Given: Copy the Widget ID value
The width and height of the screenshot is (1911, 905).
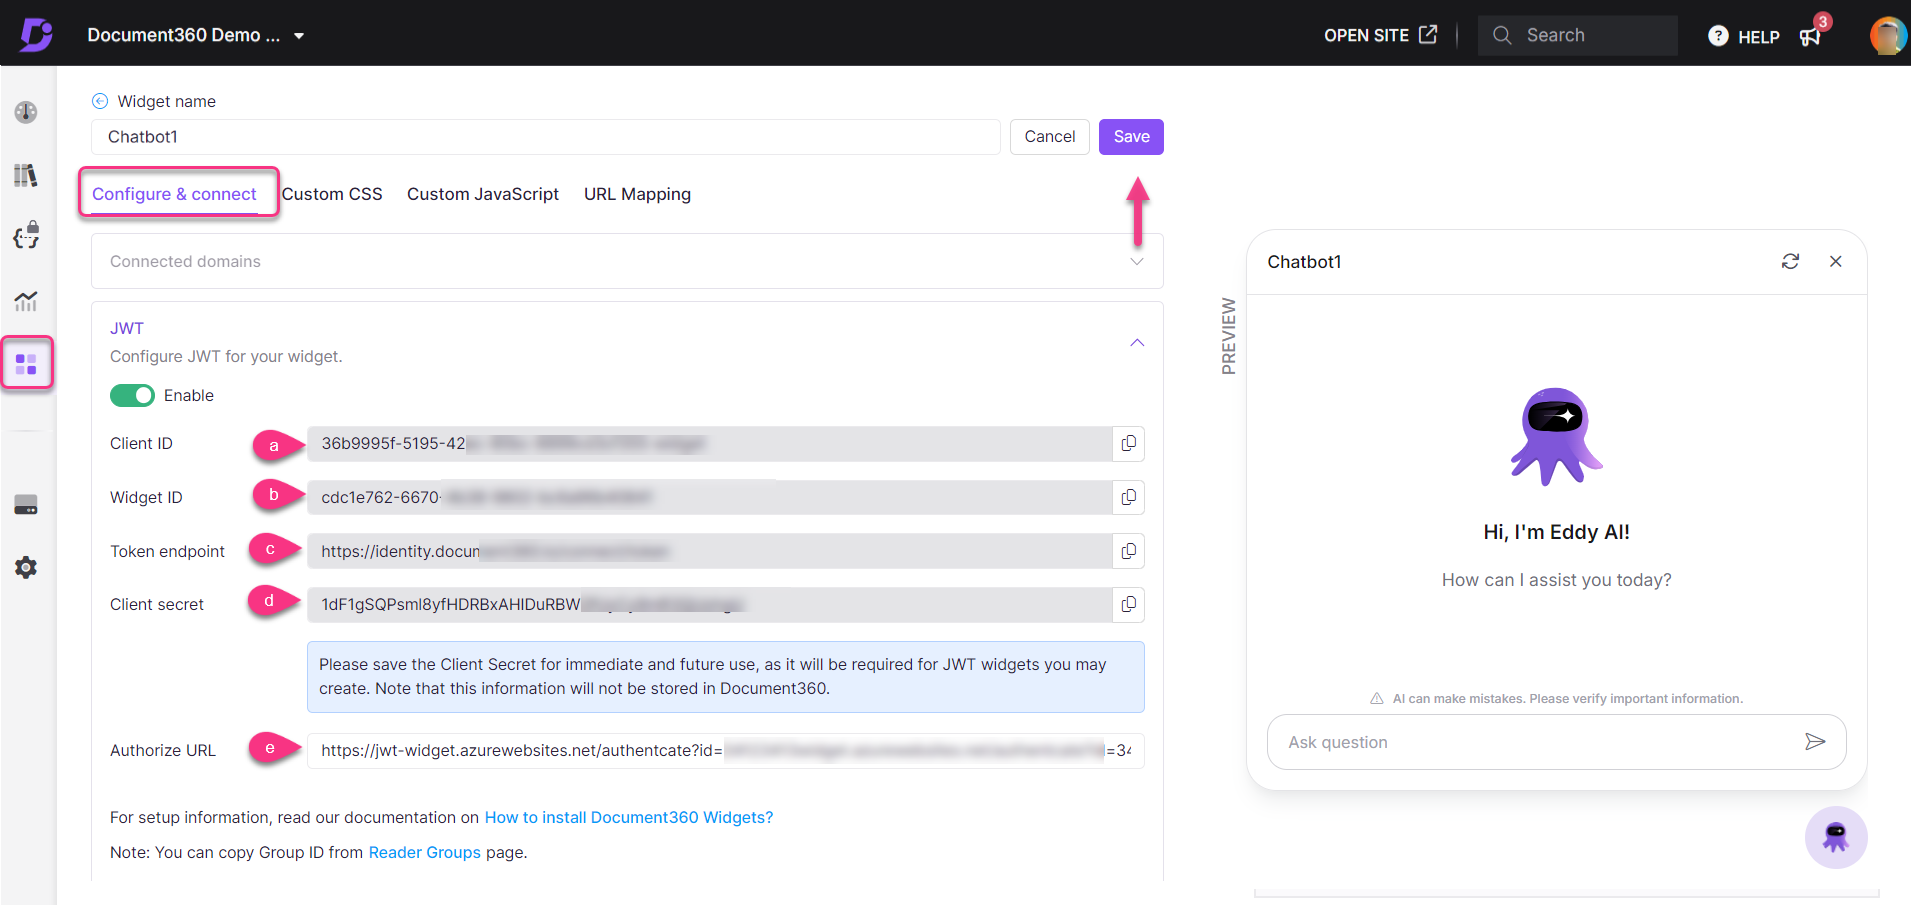Looking at the screenshot, I should pyautogui.click(x=1128, y=497).
